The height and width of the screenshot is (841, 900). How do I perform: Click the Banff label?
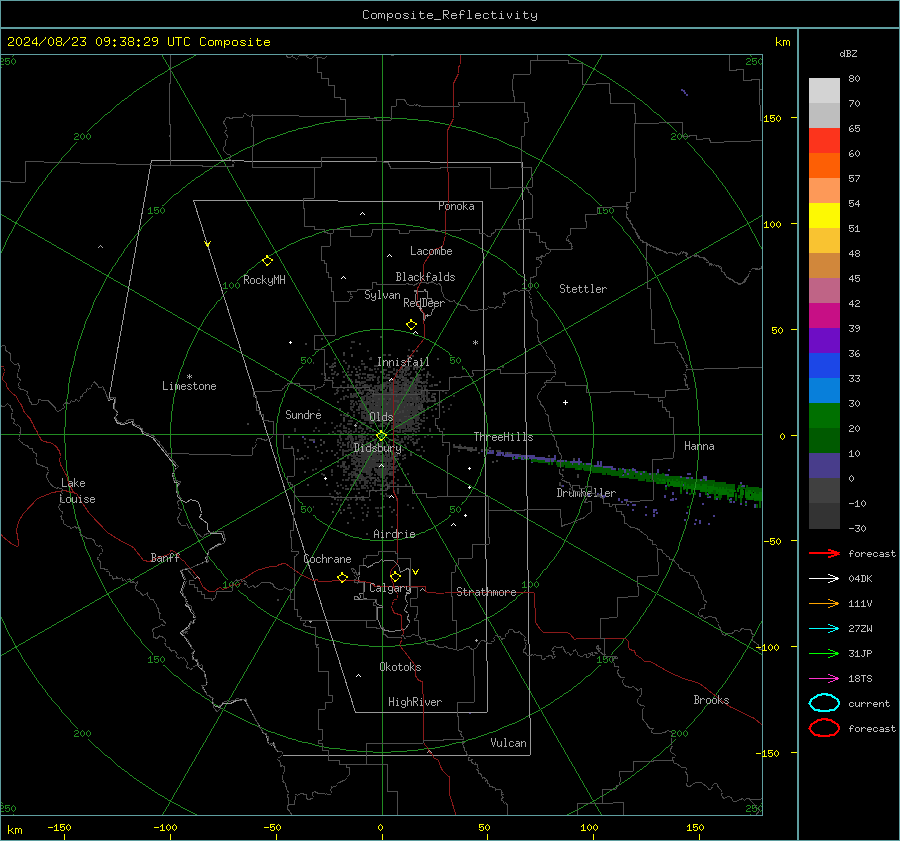point(165,557)
